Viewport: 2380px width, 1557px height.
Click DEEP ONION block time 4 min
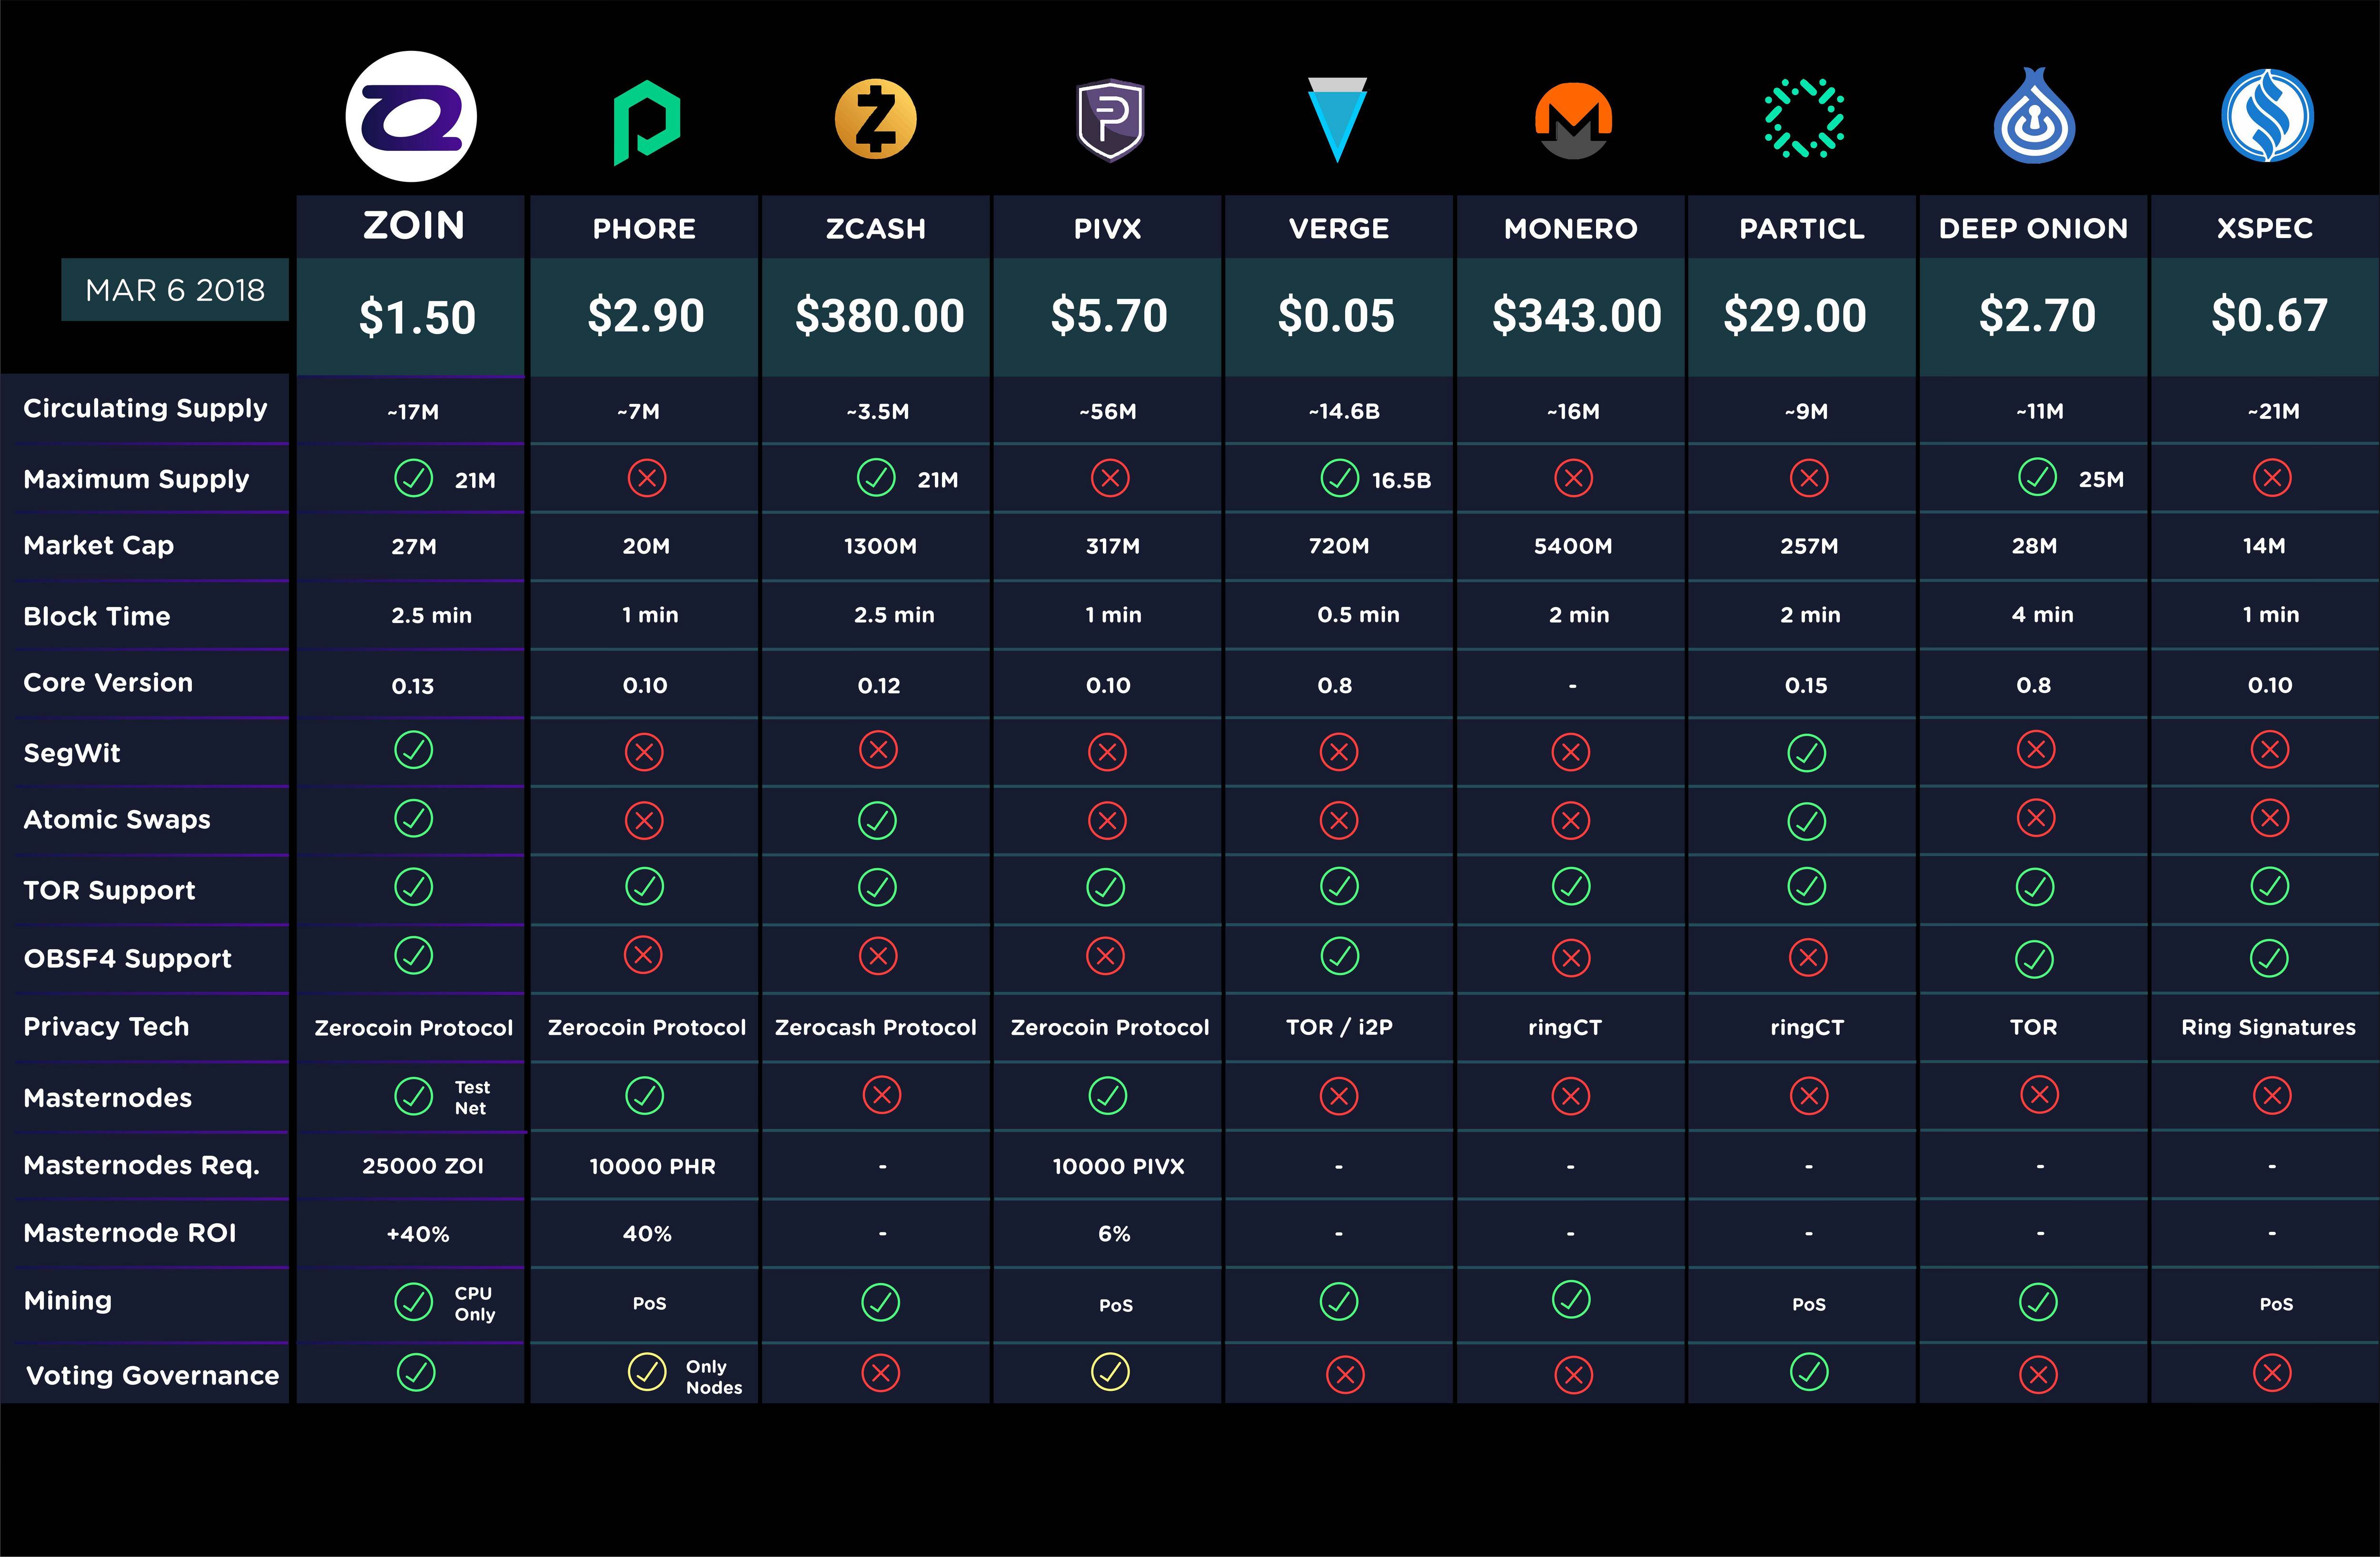coord(2042,615)
